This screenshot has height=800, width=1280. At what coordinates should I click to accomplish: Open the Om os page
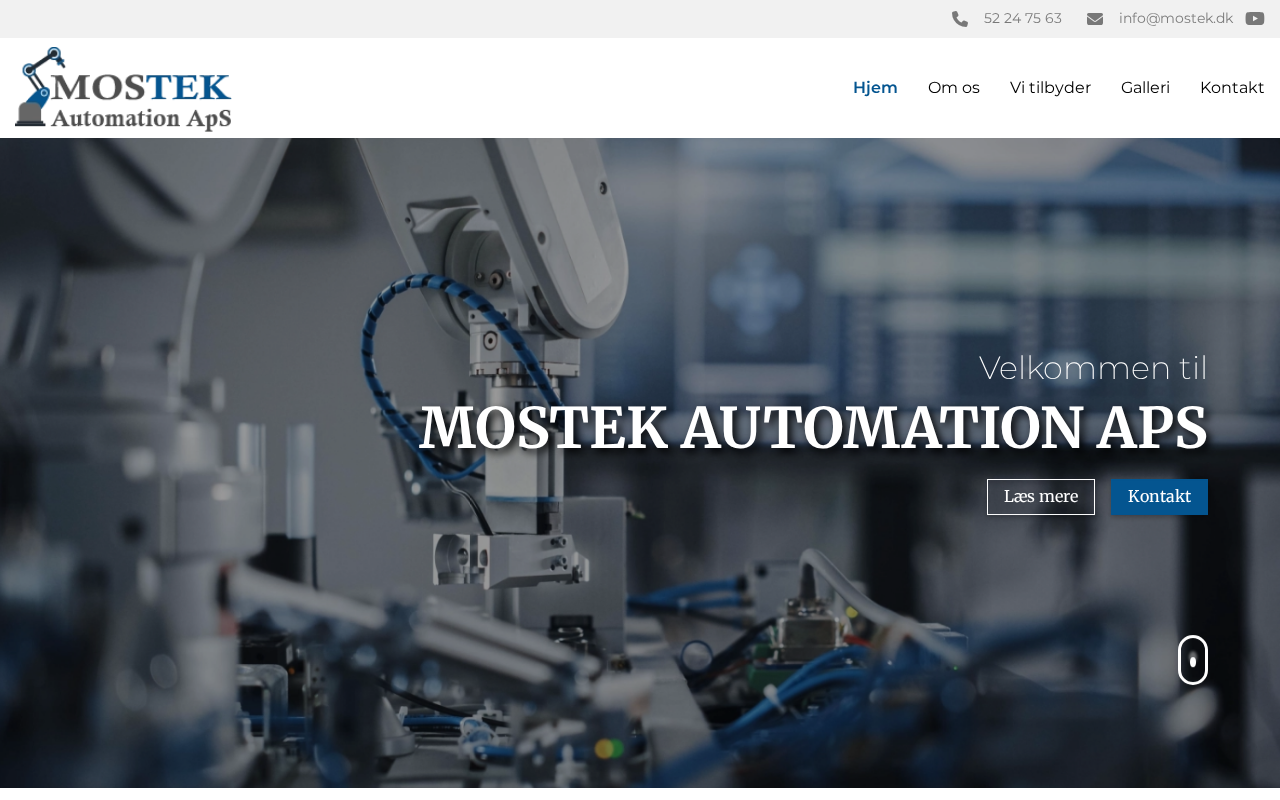point(954,88)
